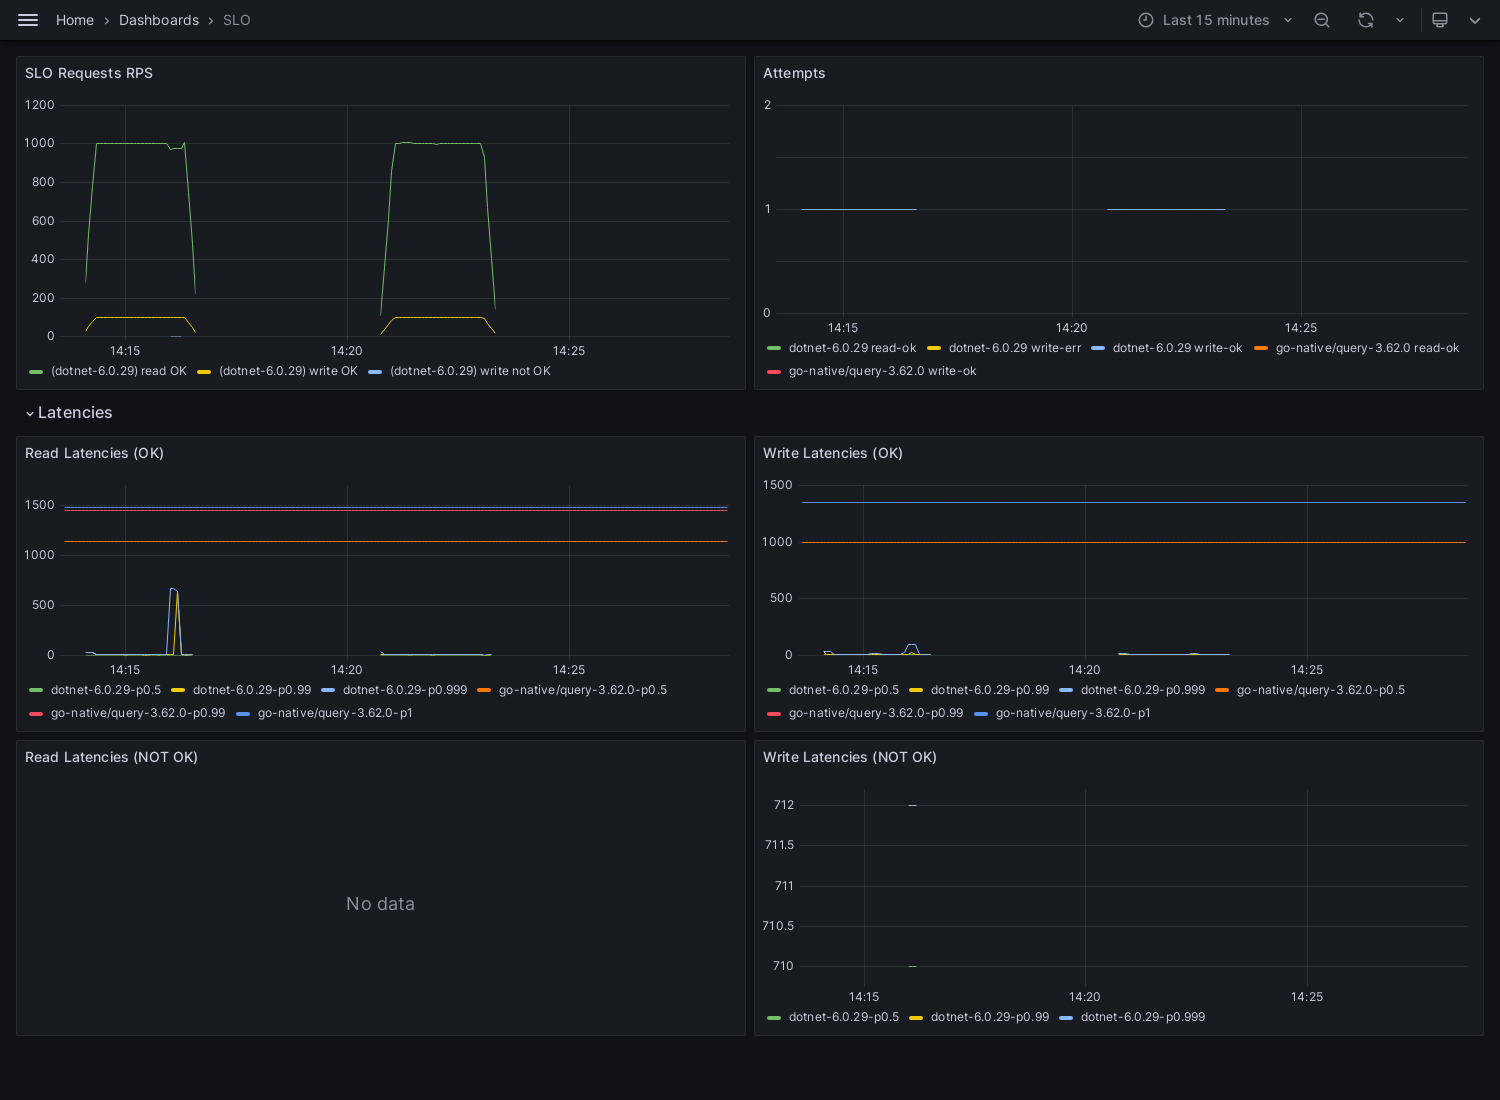This screenshot has width=1500, height=1100.
Task: Zoom out the time range
Action: (1322, 20)
